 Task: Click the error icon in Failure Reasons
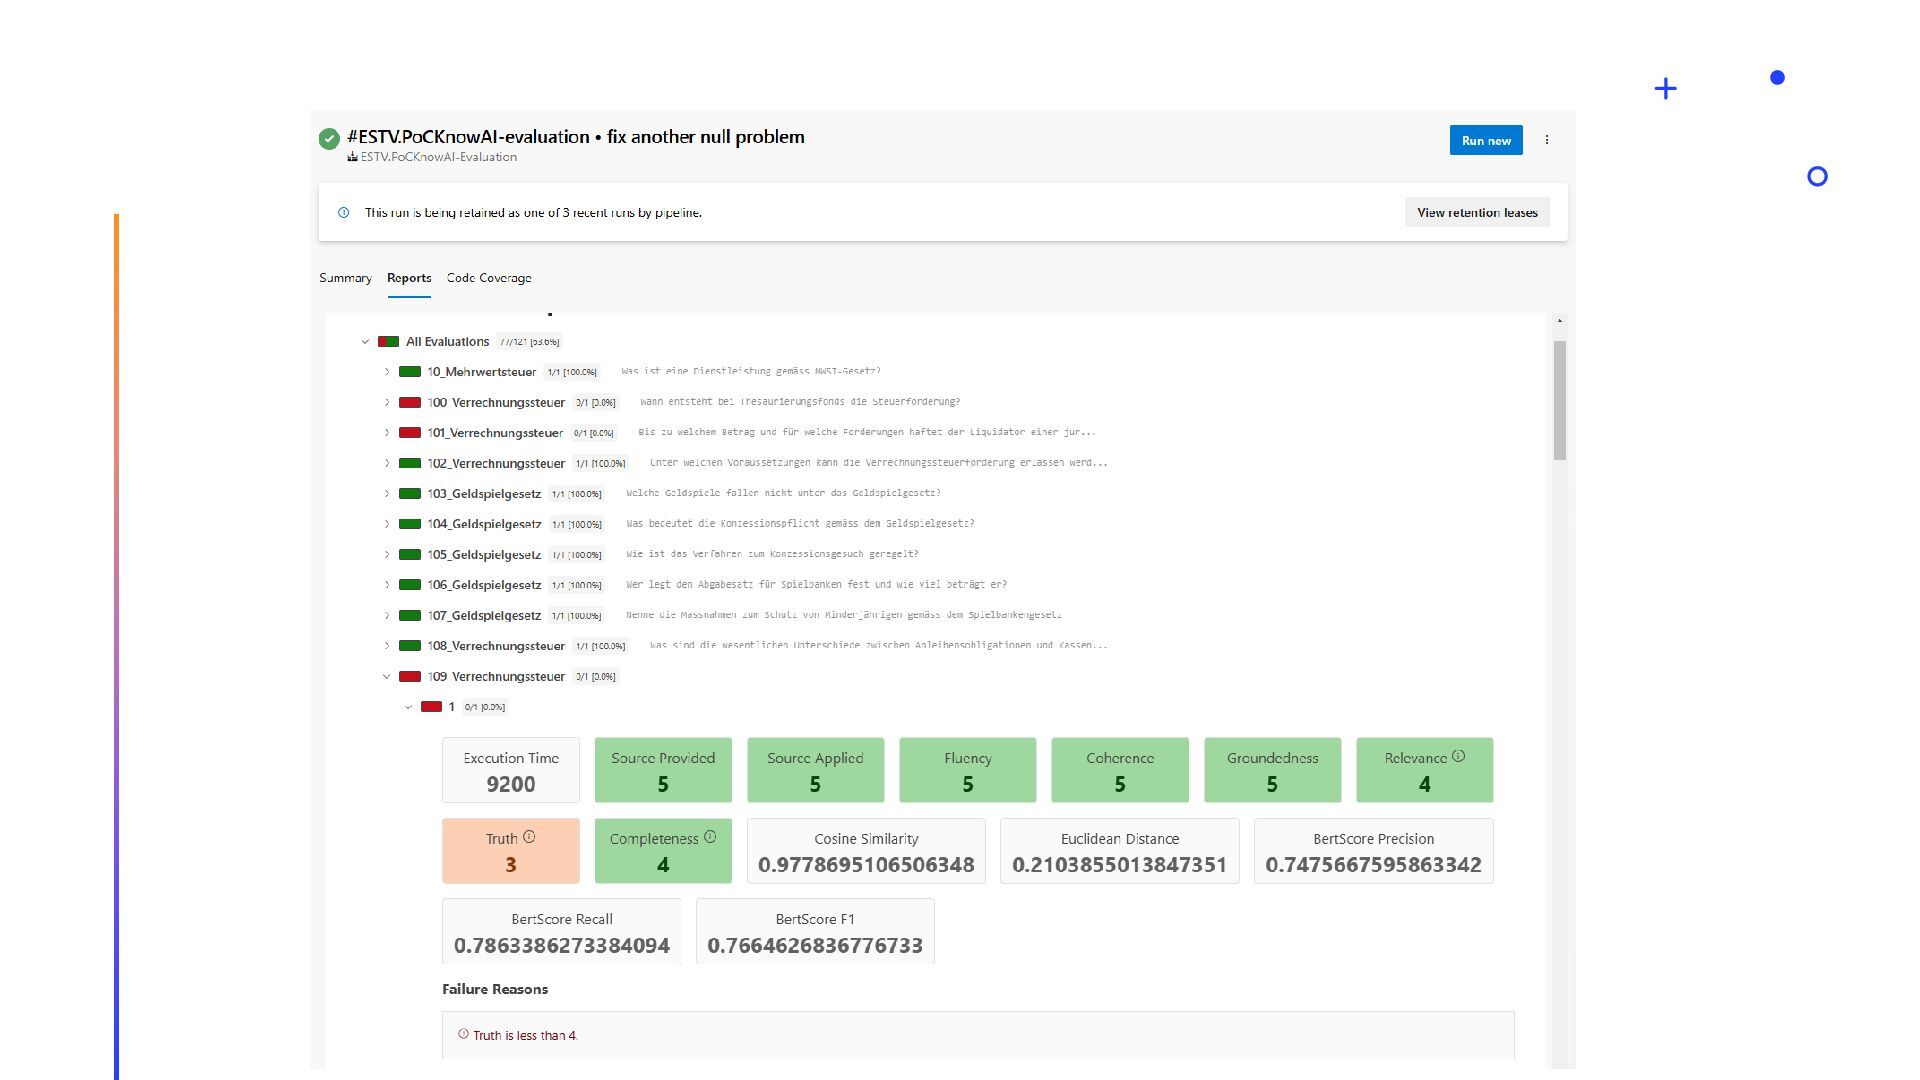tap(463, 1034)
